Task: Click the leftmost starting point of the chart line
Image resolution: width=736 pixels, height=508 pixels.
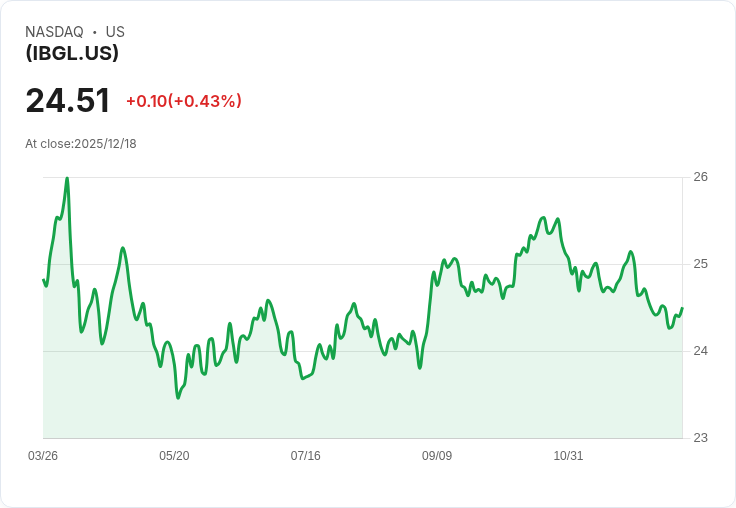Action: click(43, 279)
